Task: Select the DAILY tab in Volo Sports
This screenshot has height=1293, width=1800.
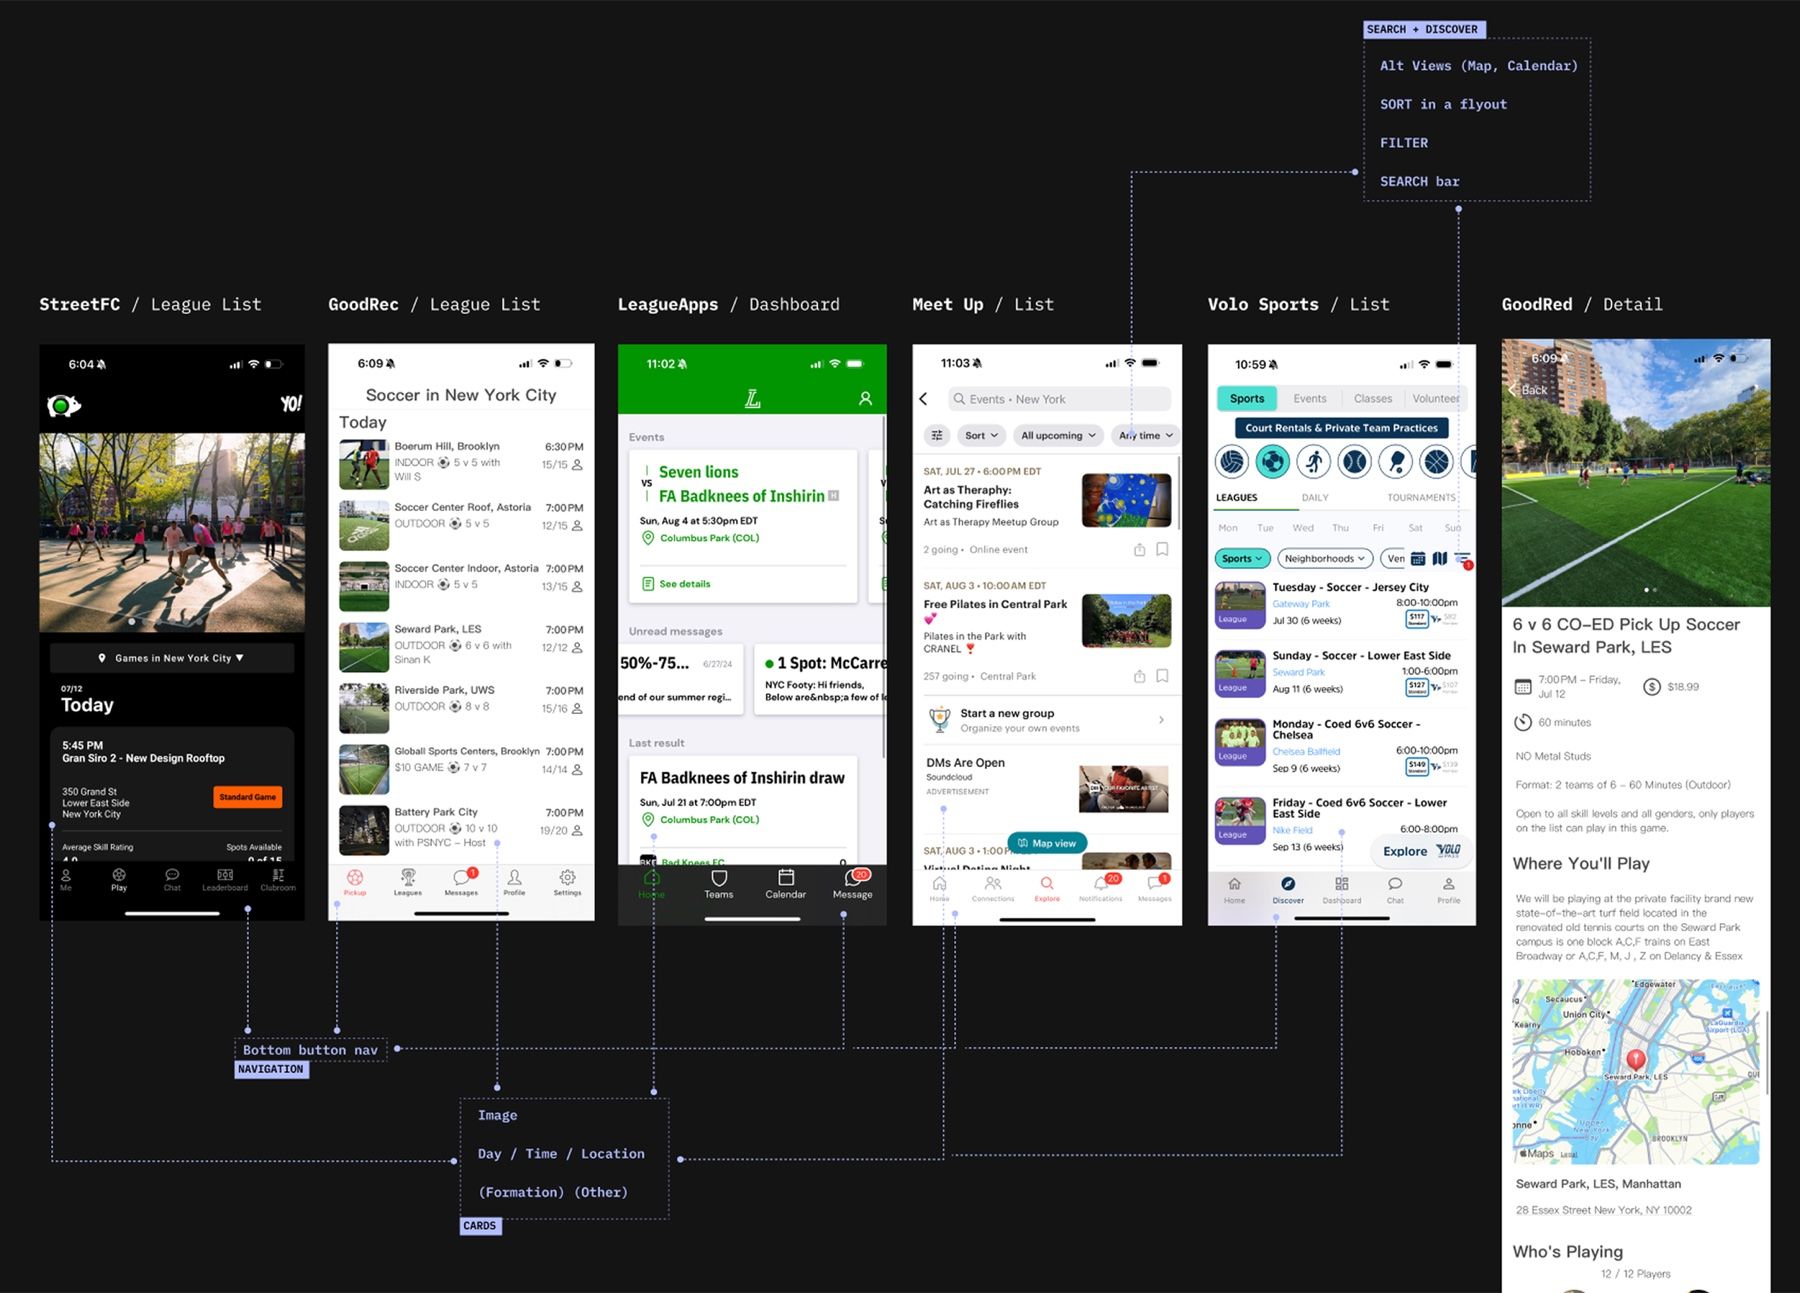Action: 1315,497
